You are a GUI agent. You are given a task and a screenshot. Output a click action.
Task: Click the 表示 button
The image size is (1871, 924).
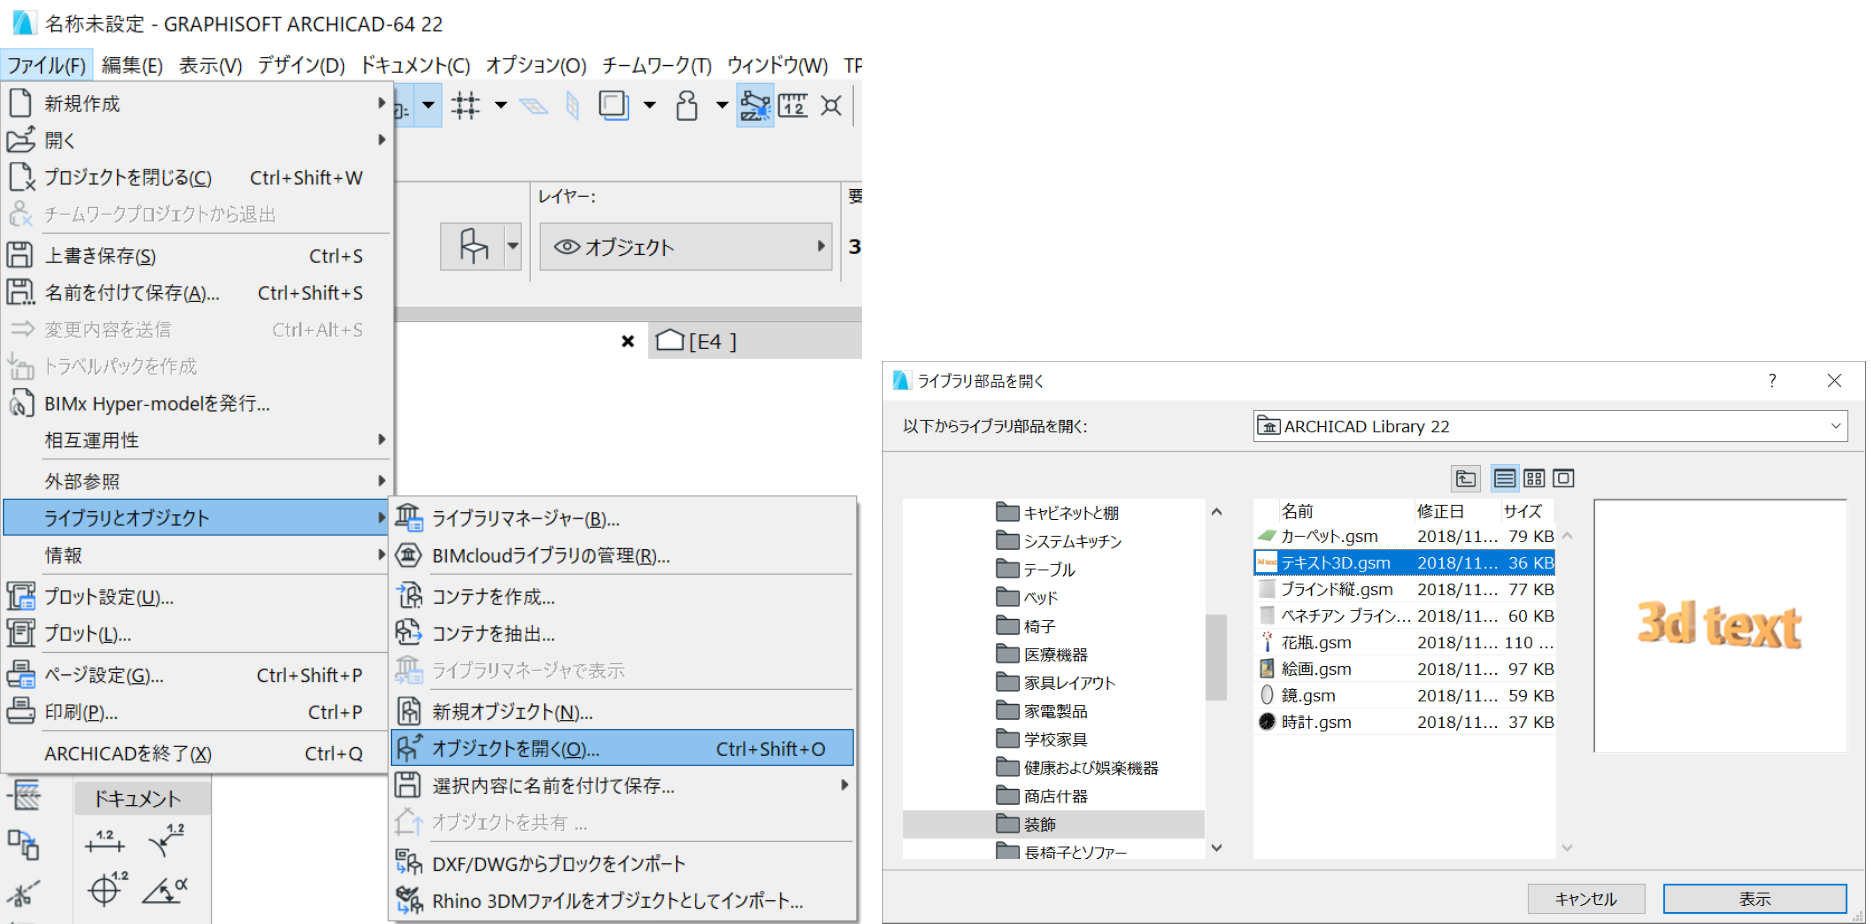1755,899
